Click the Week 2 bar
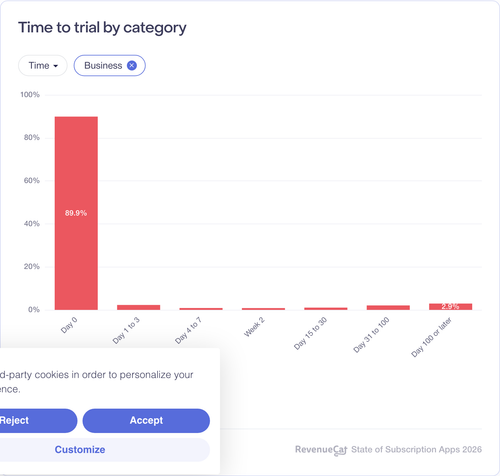The height and width of the screenshot is (476, 500). tap(263, 309)
